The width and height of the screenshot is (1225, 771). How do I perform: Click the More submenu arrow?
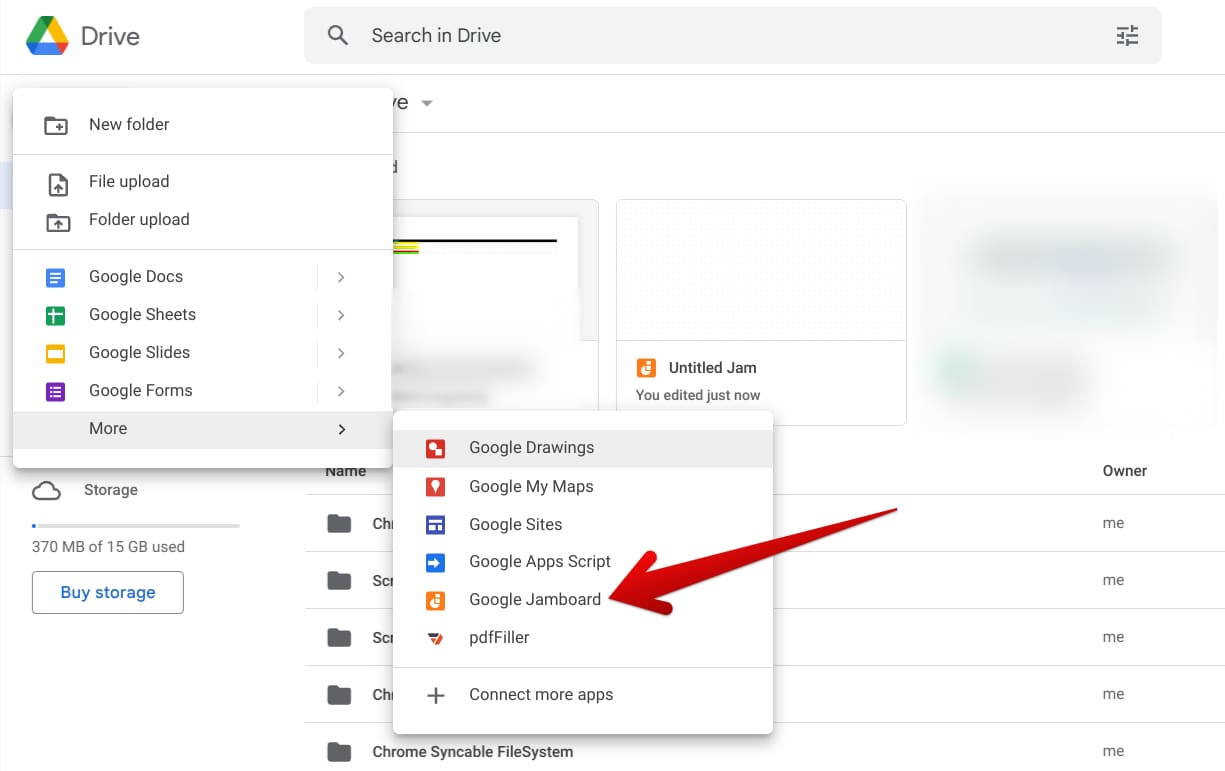point(341,429)
